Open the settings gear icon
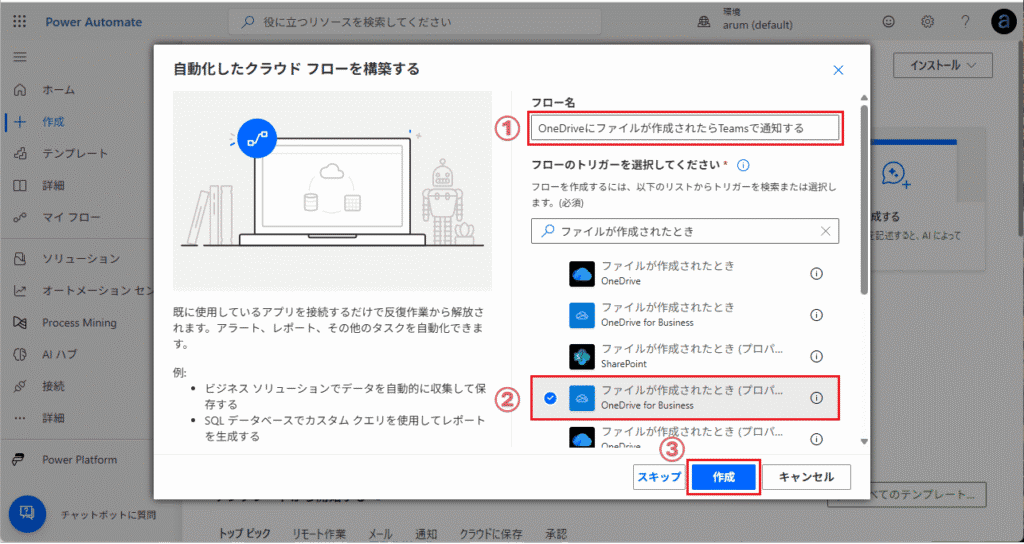1024x544 pixels. tap(927, 22)
